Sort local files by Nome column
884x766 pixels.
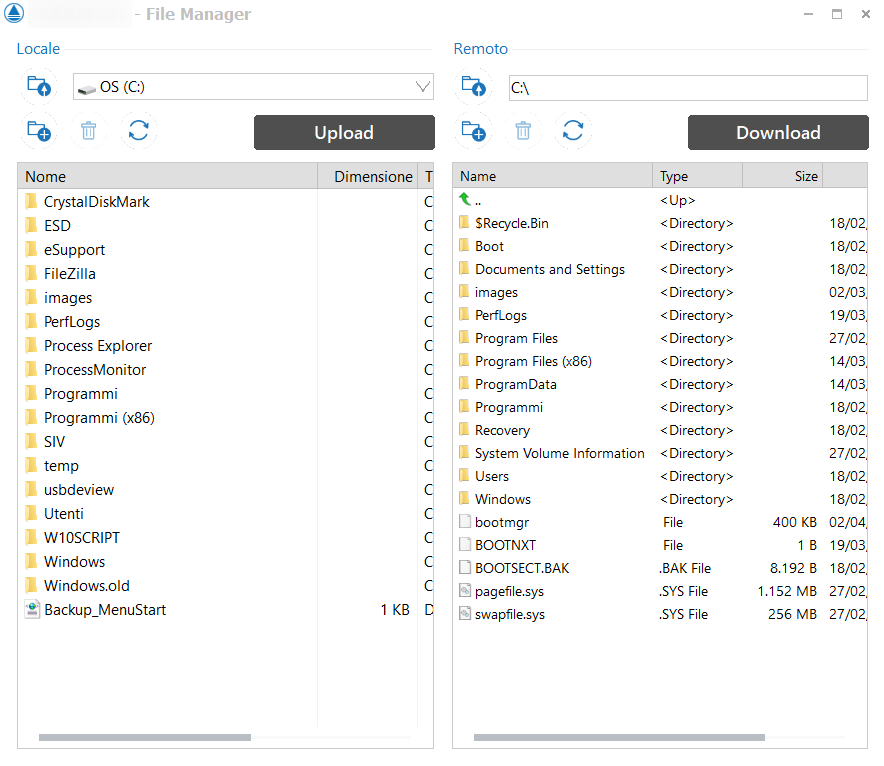tap(167, 176)
